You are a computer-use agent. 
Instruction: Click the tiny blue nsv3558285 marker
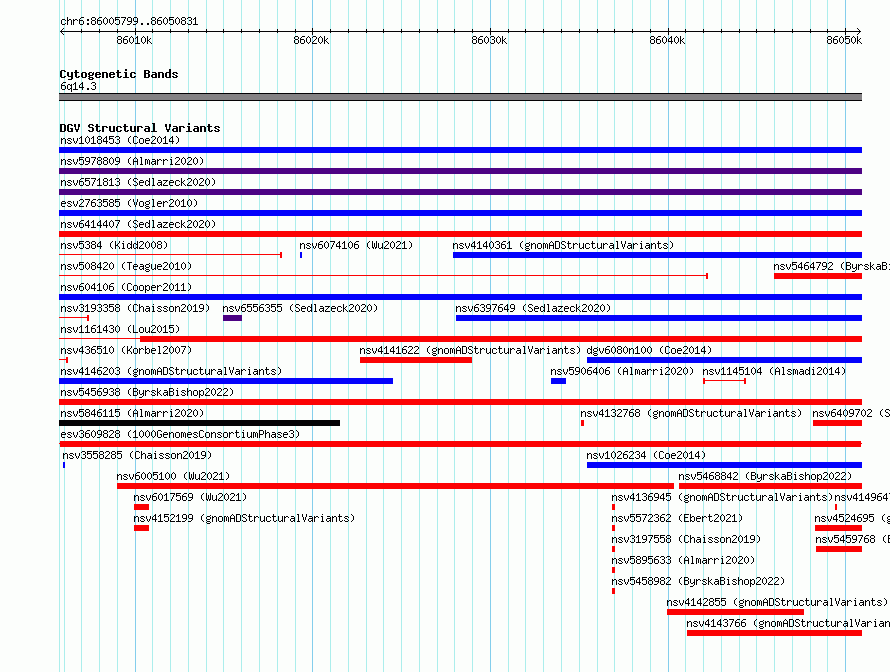(64, 465)
